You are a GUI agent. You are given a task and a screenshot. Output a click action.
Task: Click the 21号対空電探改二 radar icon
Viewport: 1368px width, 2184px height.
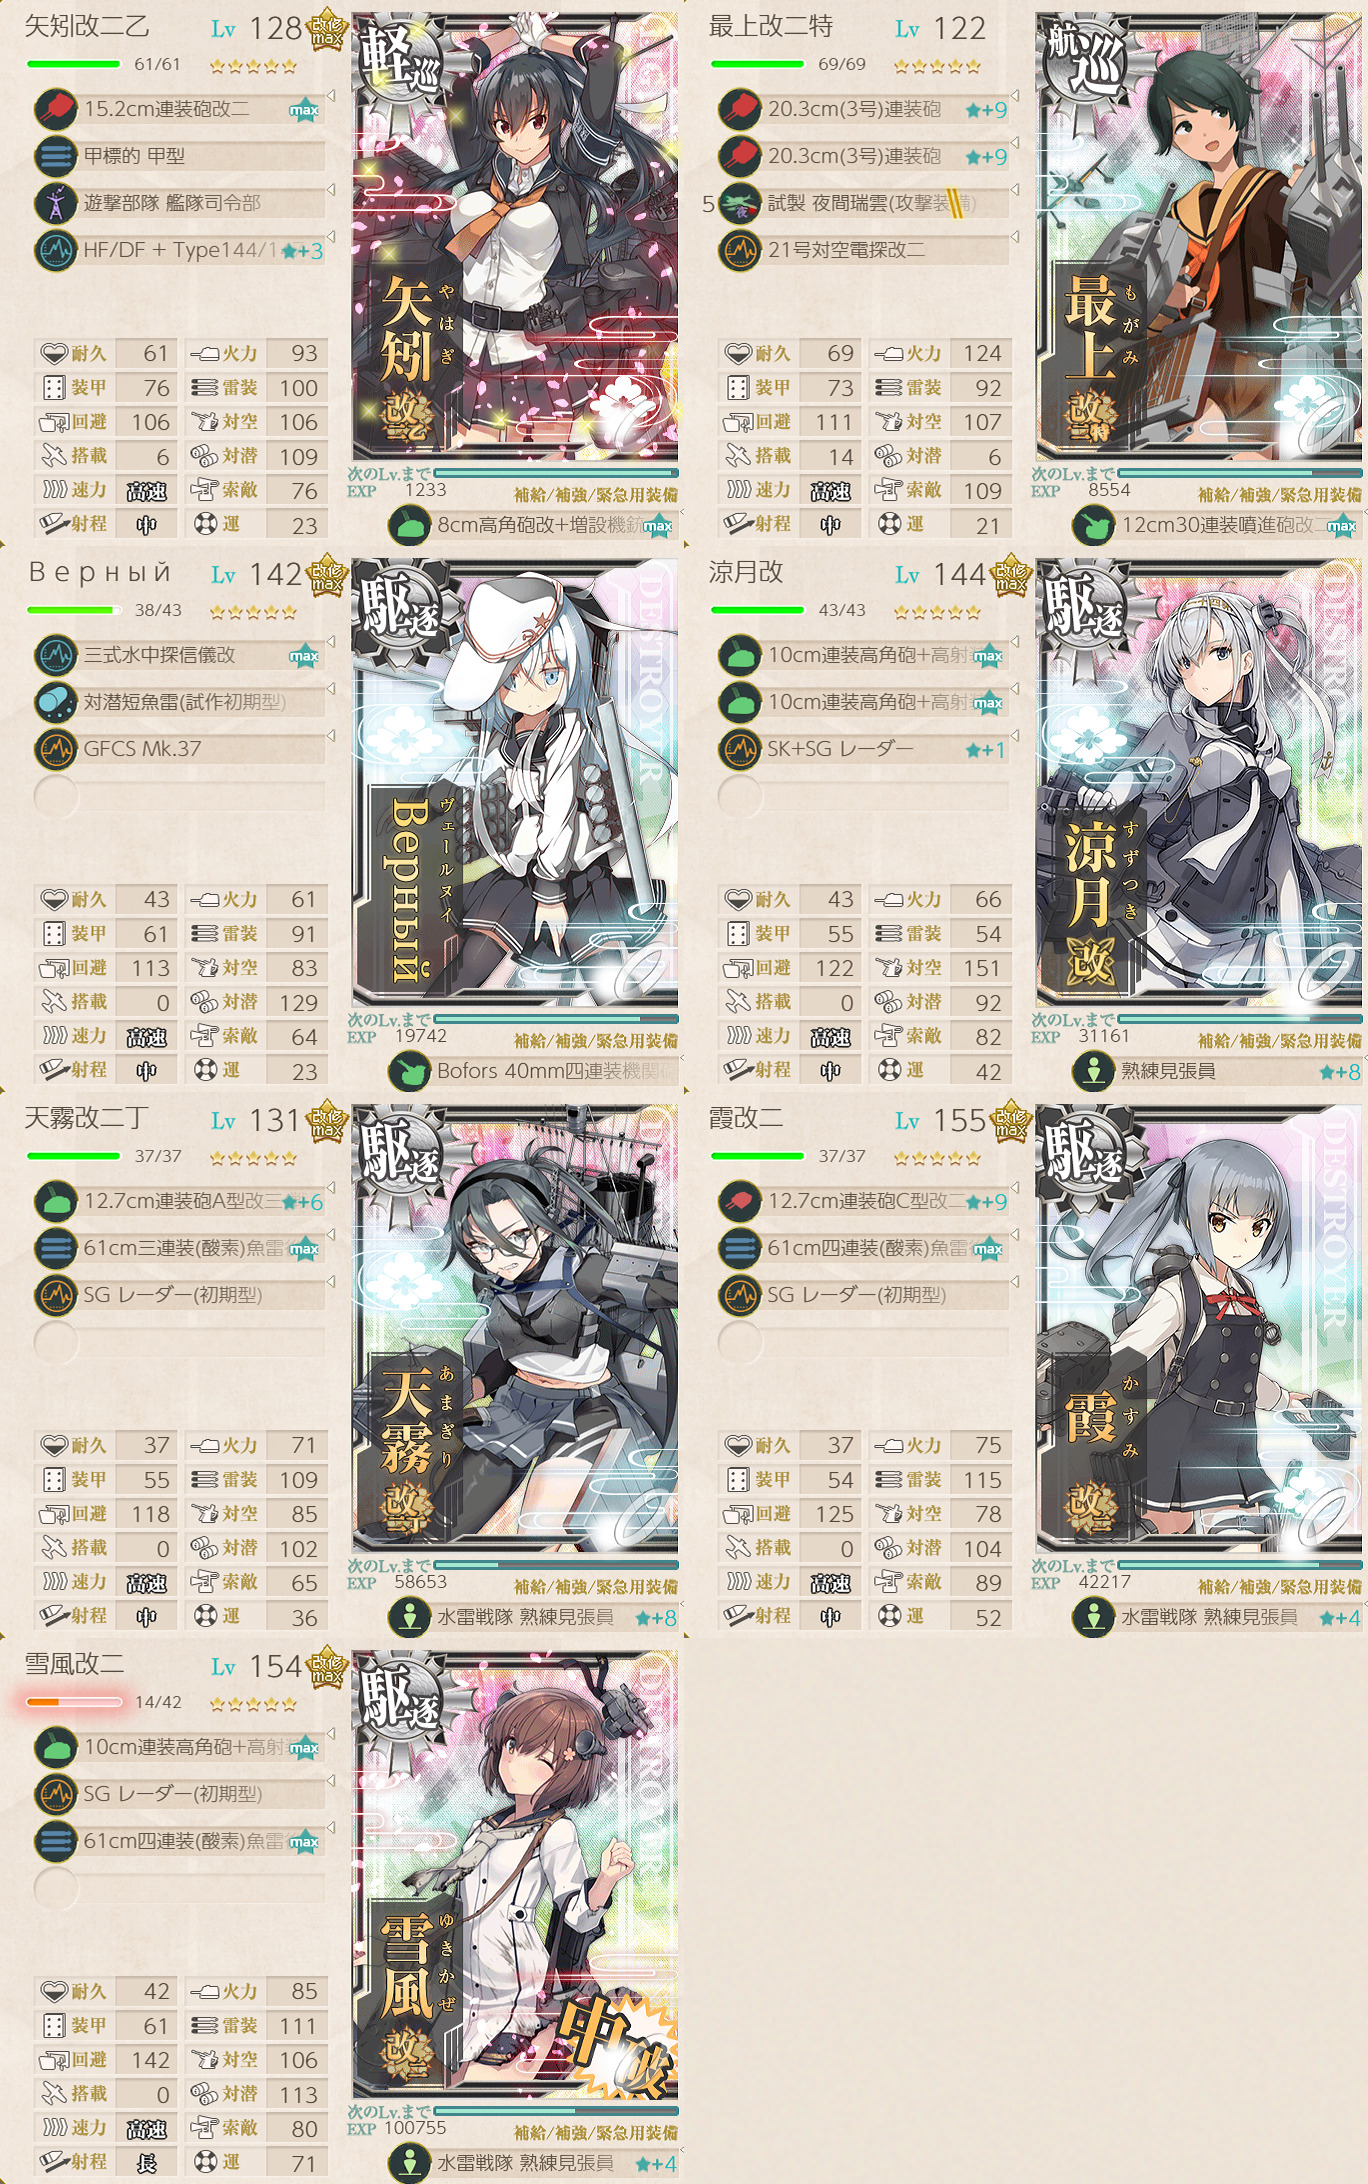click(740, 250)
